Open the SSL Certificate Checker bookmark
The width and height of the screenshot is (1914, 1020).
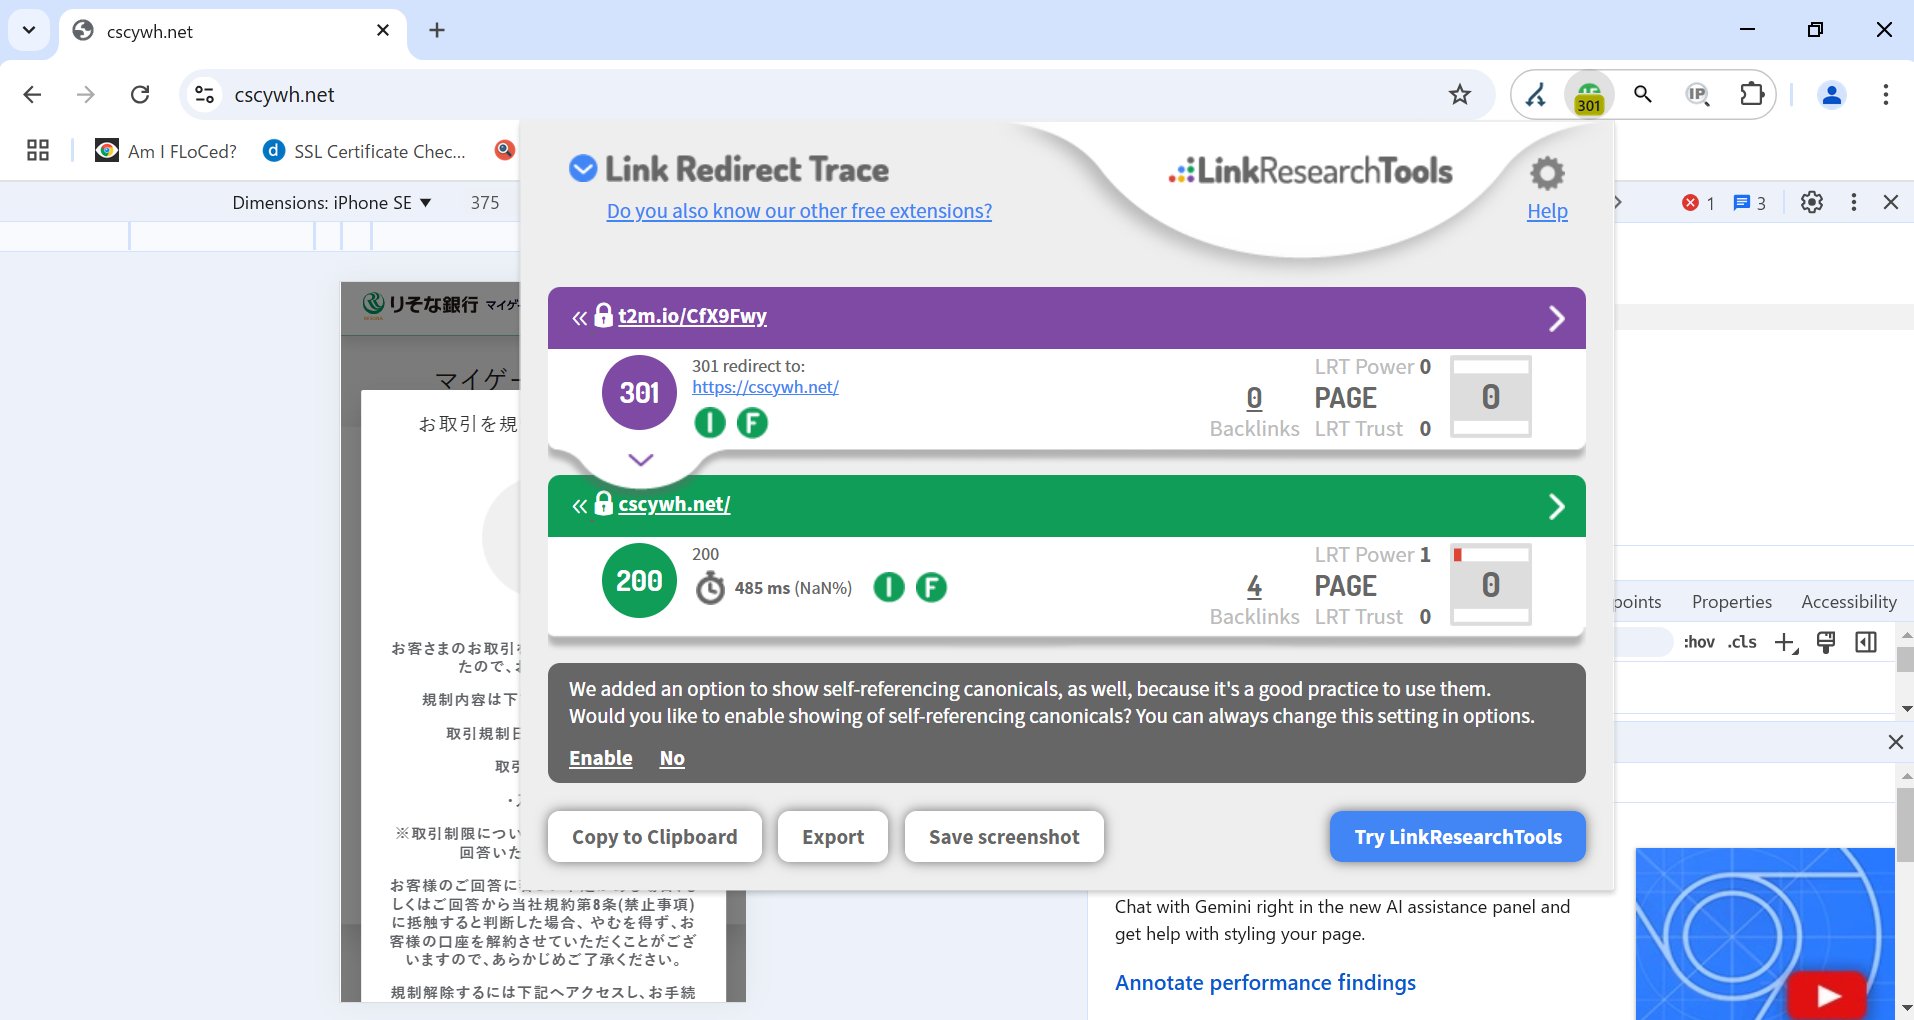click(364, 151)
